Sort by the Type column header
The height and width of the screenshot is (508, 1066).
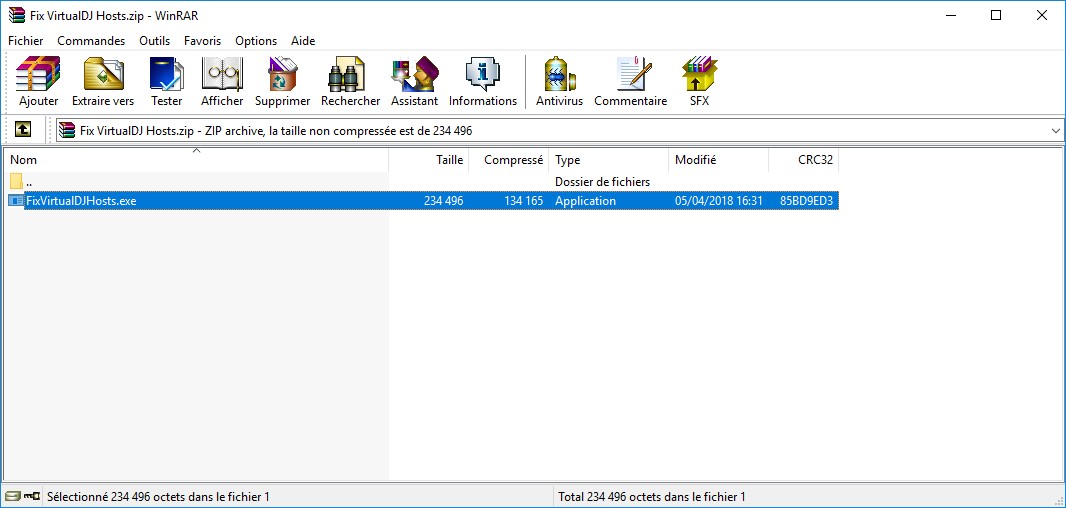(x=608, y=160)
